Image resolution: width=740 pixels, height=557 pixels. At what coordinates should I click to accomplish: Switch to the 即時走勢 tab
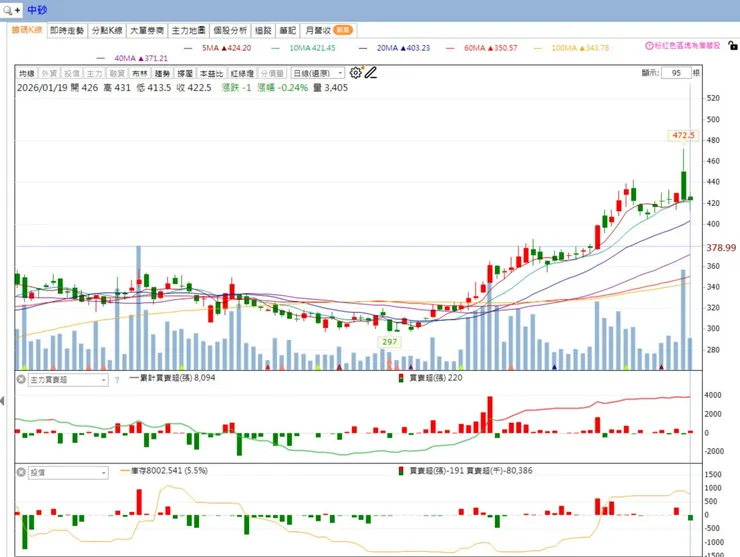[67, 30]
